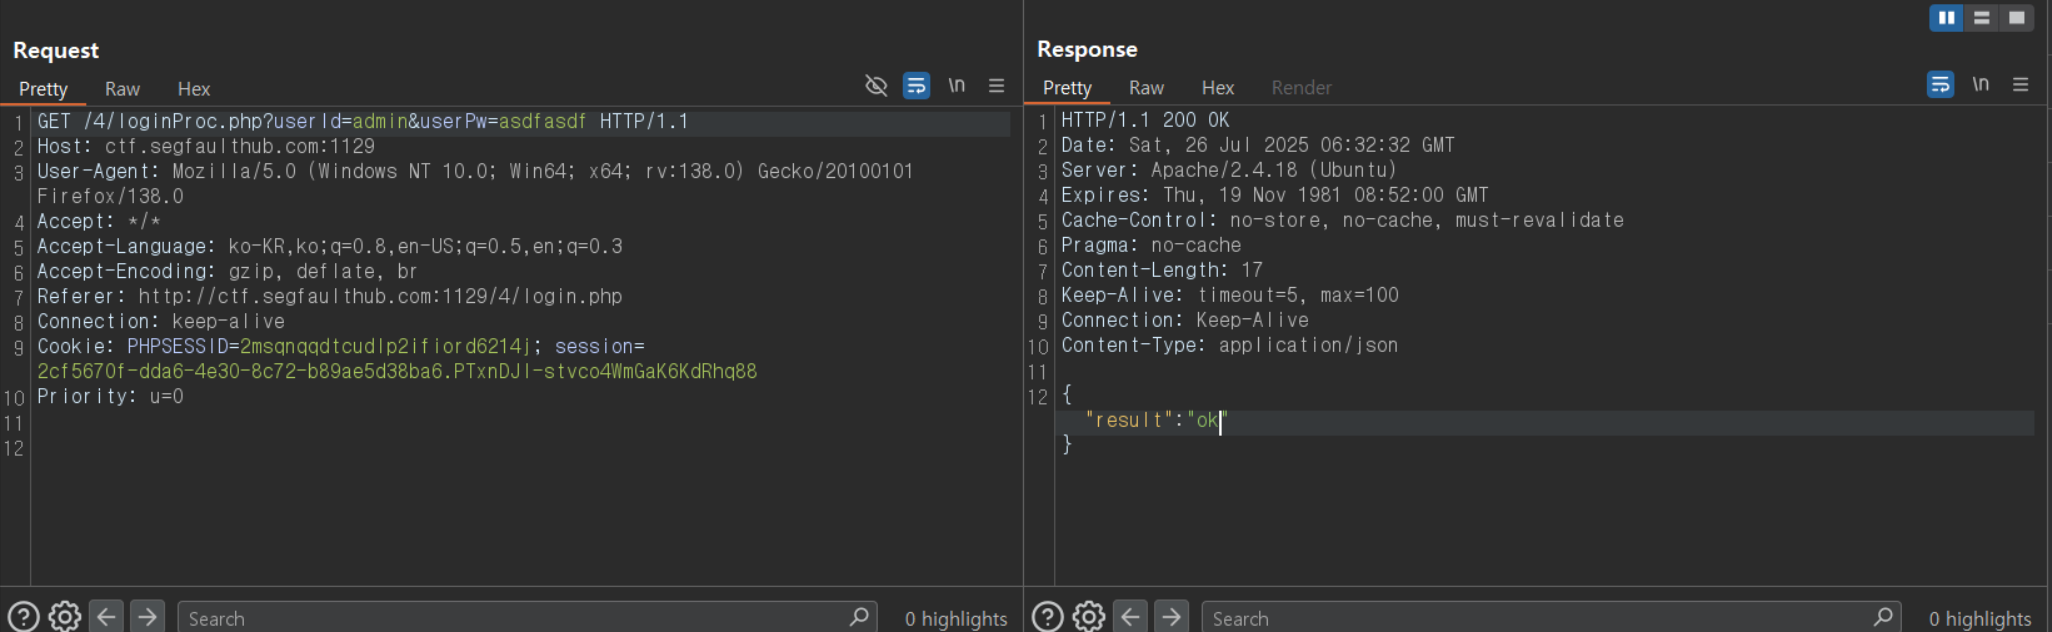Open help icon below Response panel
The image size is (2052, 632).
coord(1048,617)
